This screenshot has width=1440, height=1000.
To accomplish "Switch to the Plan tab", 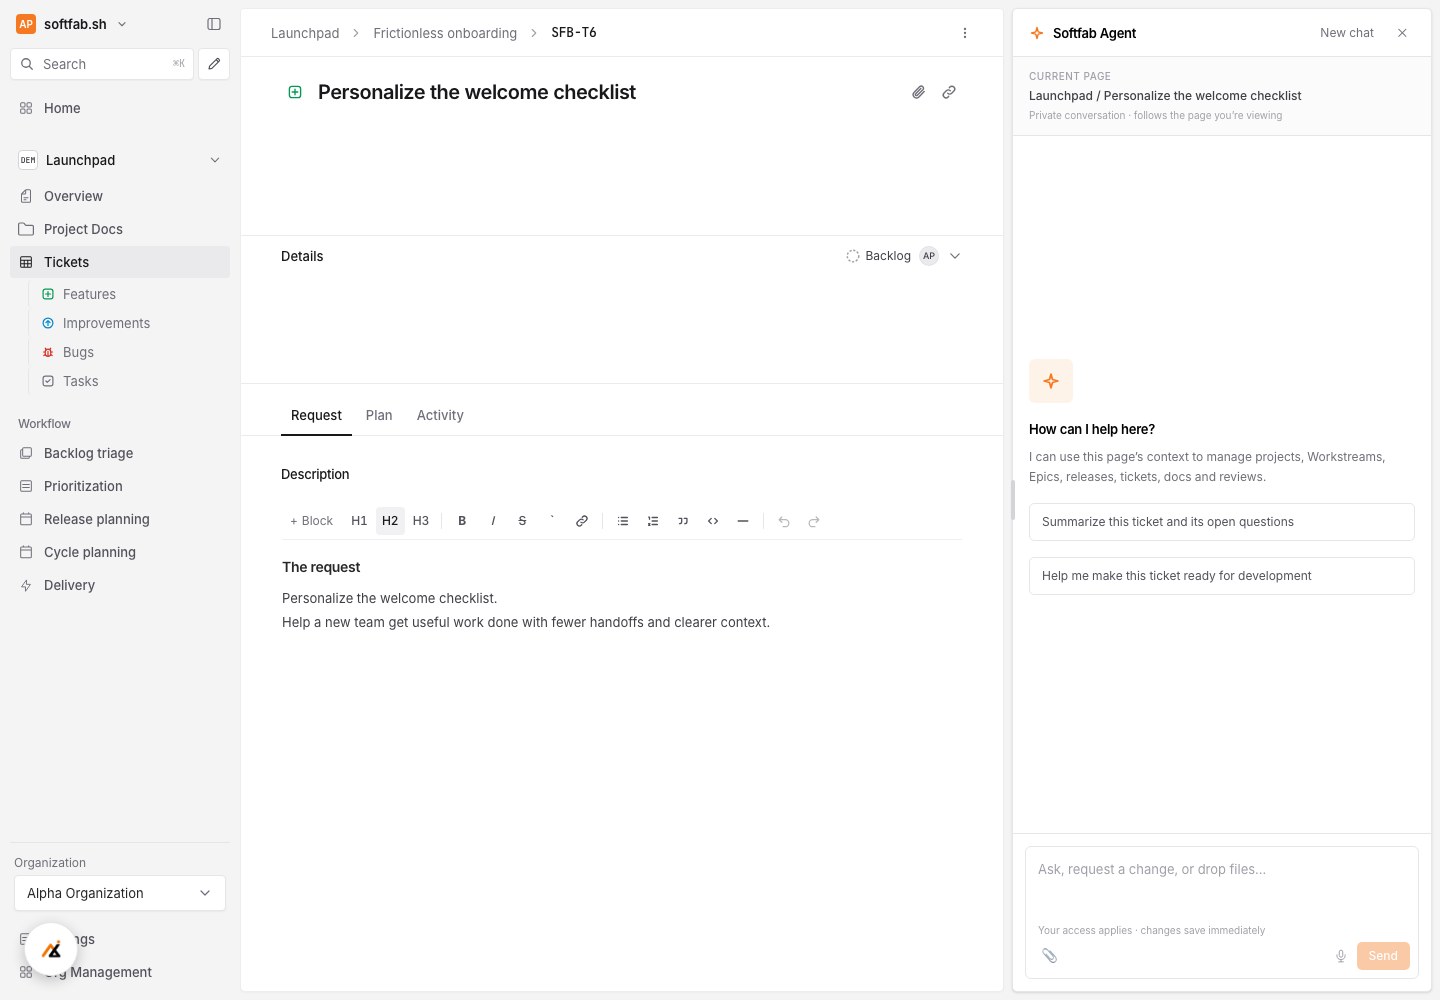I will pos(379,415).
